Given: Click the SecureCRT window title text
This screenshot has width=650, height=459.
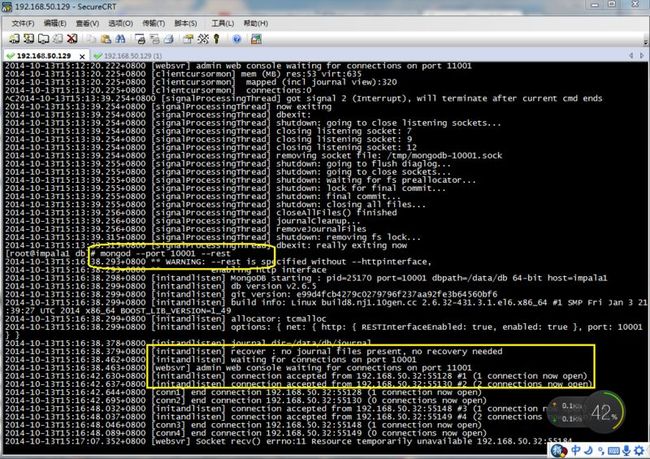Looking at the screenshot, I should pos(66,7).
